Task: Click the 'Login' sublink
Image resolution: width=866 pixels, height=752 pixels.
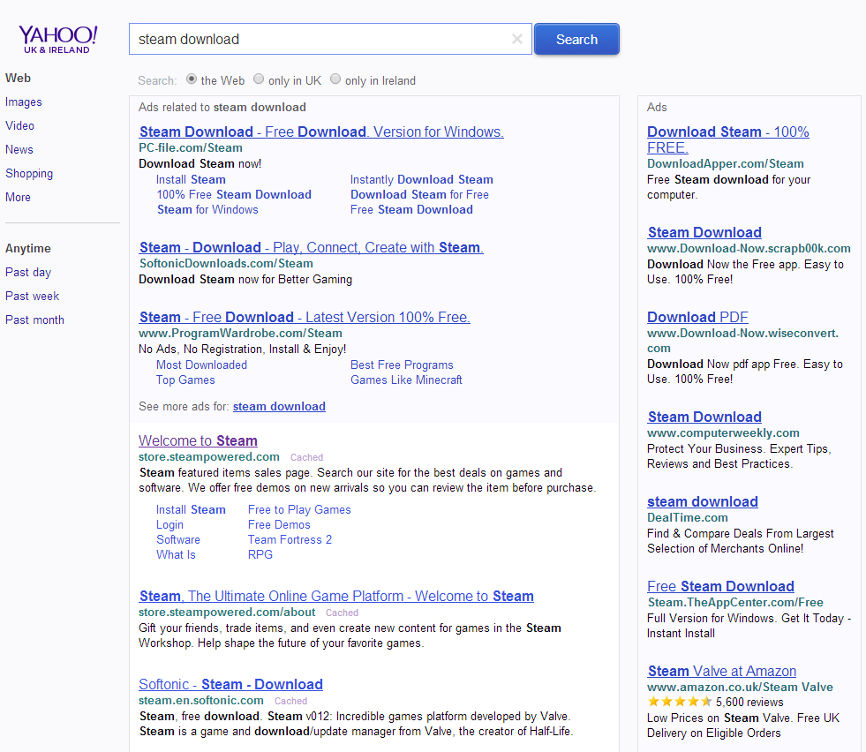Action: pyautogui.click(x=170, y=525)
